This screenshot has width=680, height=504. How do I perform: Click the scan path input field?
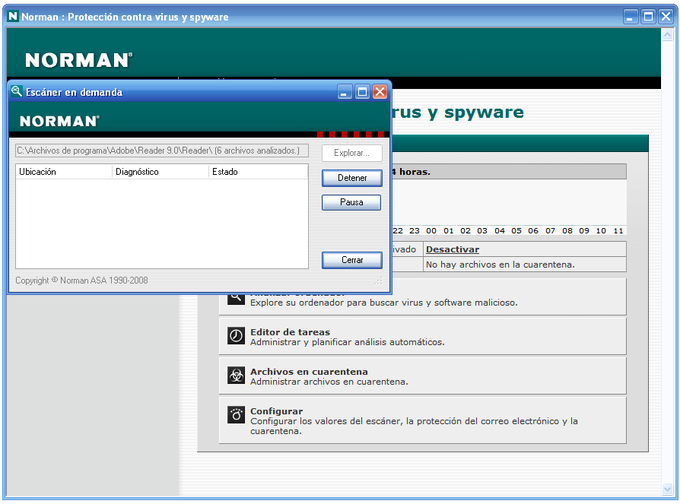tap(162, 151)
